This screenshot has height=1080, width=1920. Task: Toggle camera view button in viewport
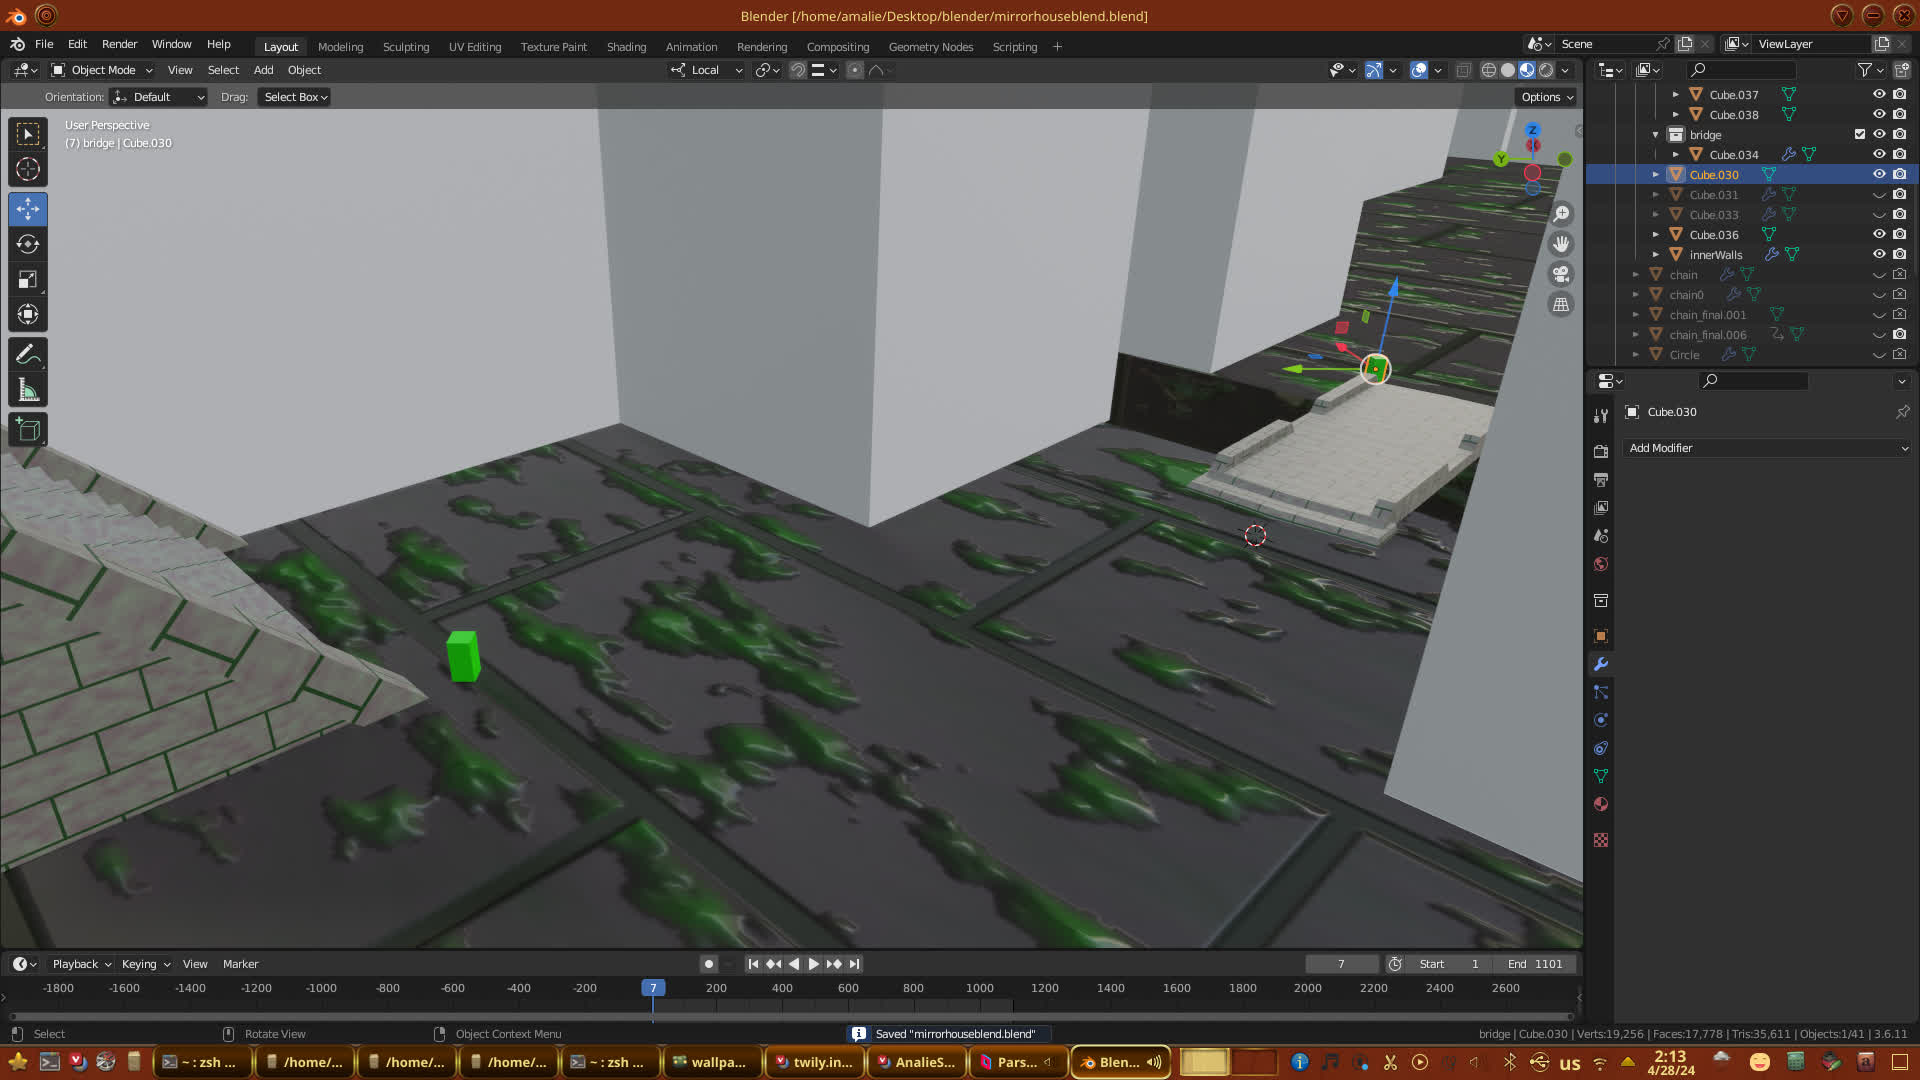tap(1561, 274)
